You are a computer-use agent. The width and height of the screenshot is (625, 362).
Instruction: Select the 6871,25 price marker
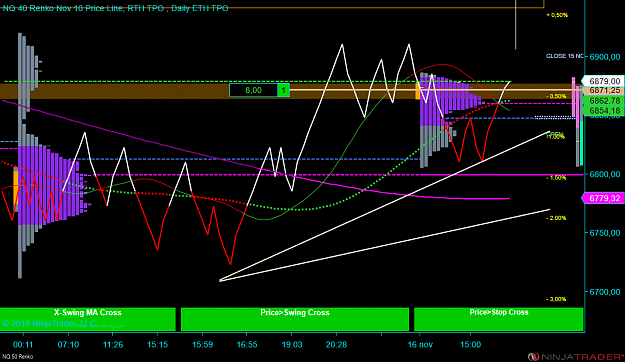(x=603, y=91)
